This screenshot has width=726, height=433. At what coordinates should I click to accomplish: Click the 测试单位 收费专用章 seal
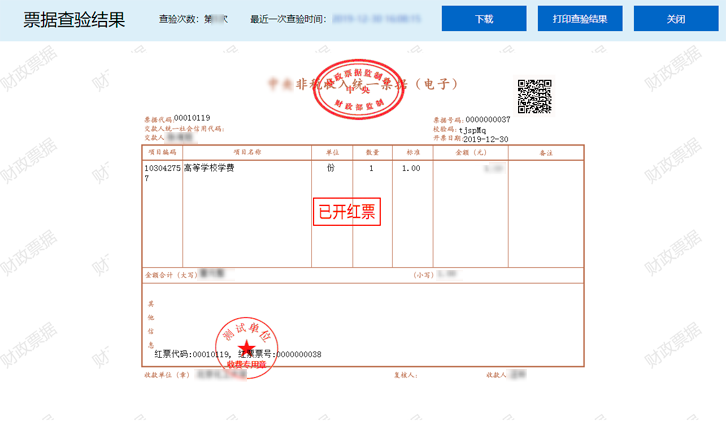coord(246,348)
